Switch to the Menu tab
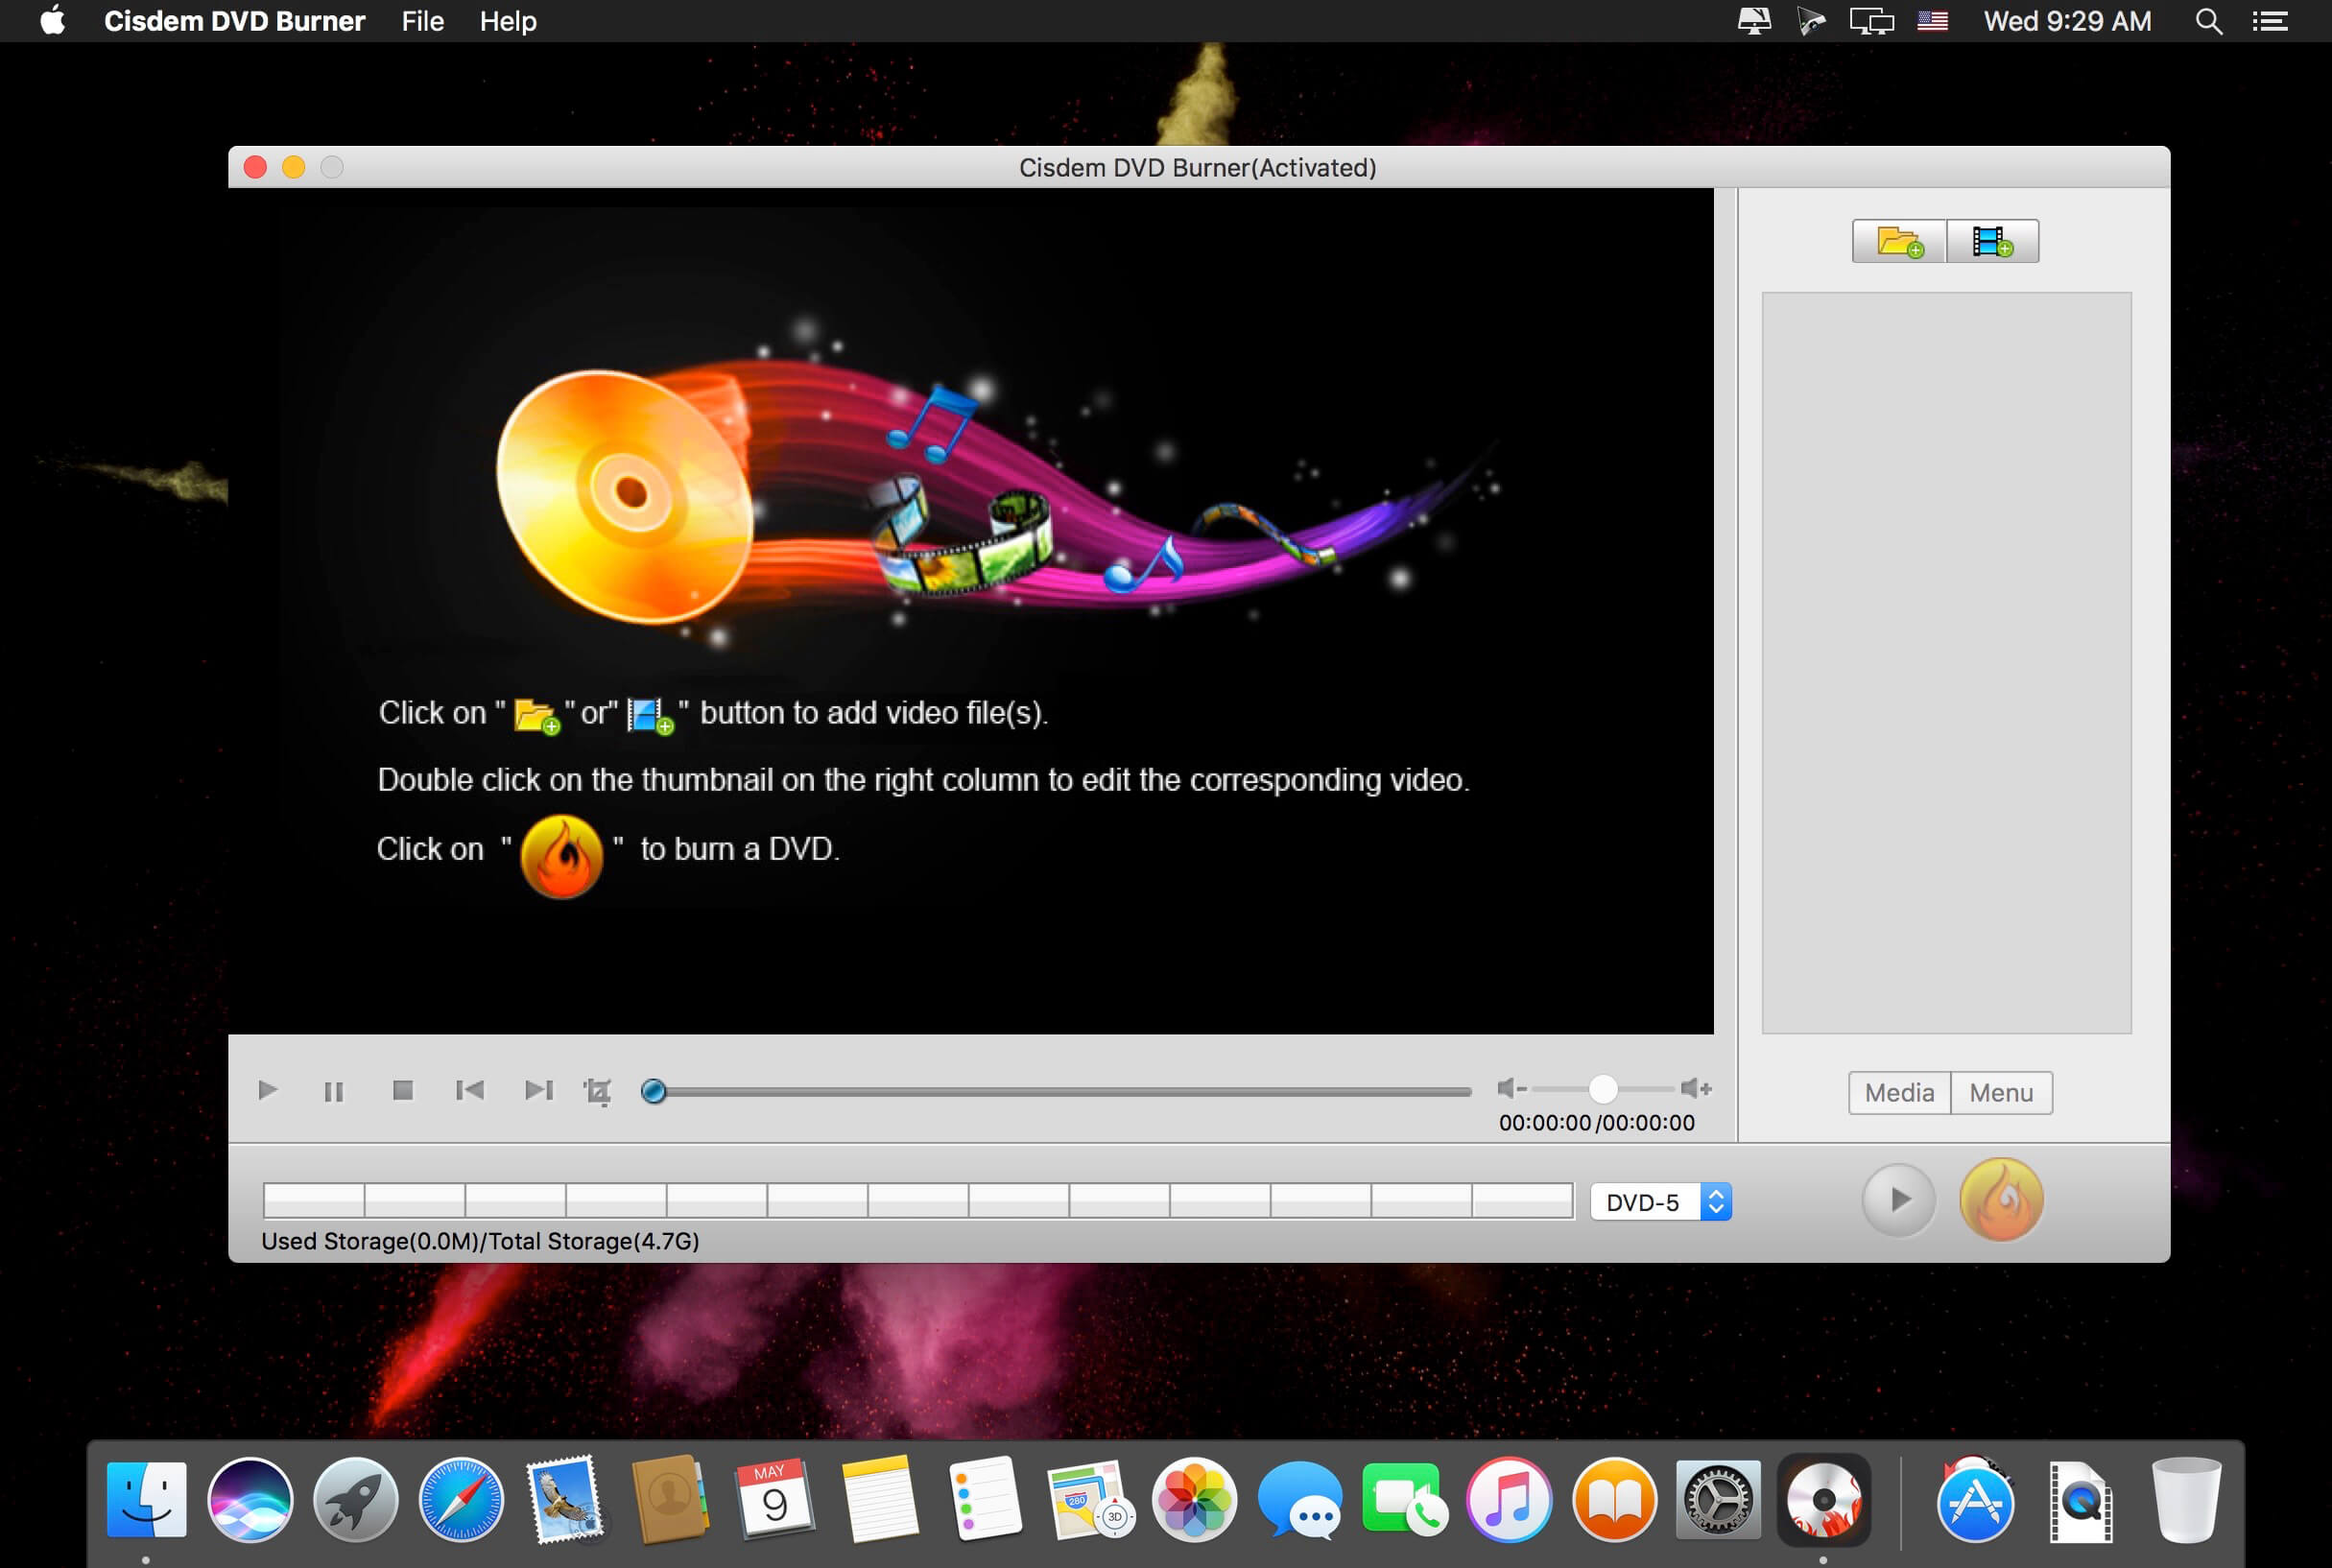2332x1568 pixels. (2001, 1092)
